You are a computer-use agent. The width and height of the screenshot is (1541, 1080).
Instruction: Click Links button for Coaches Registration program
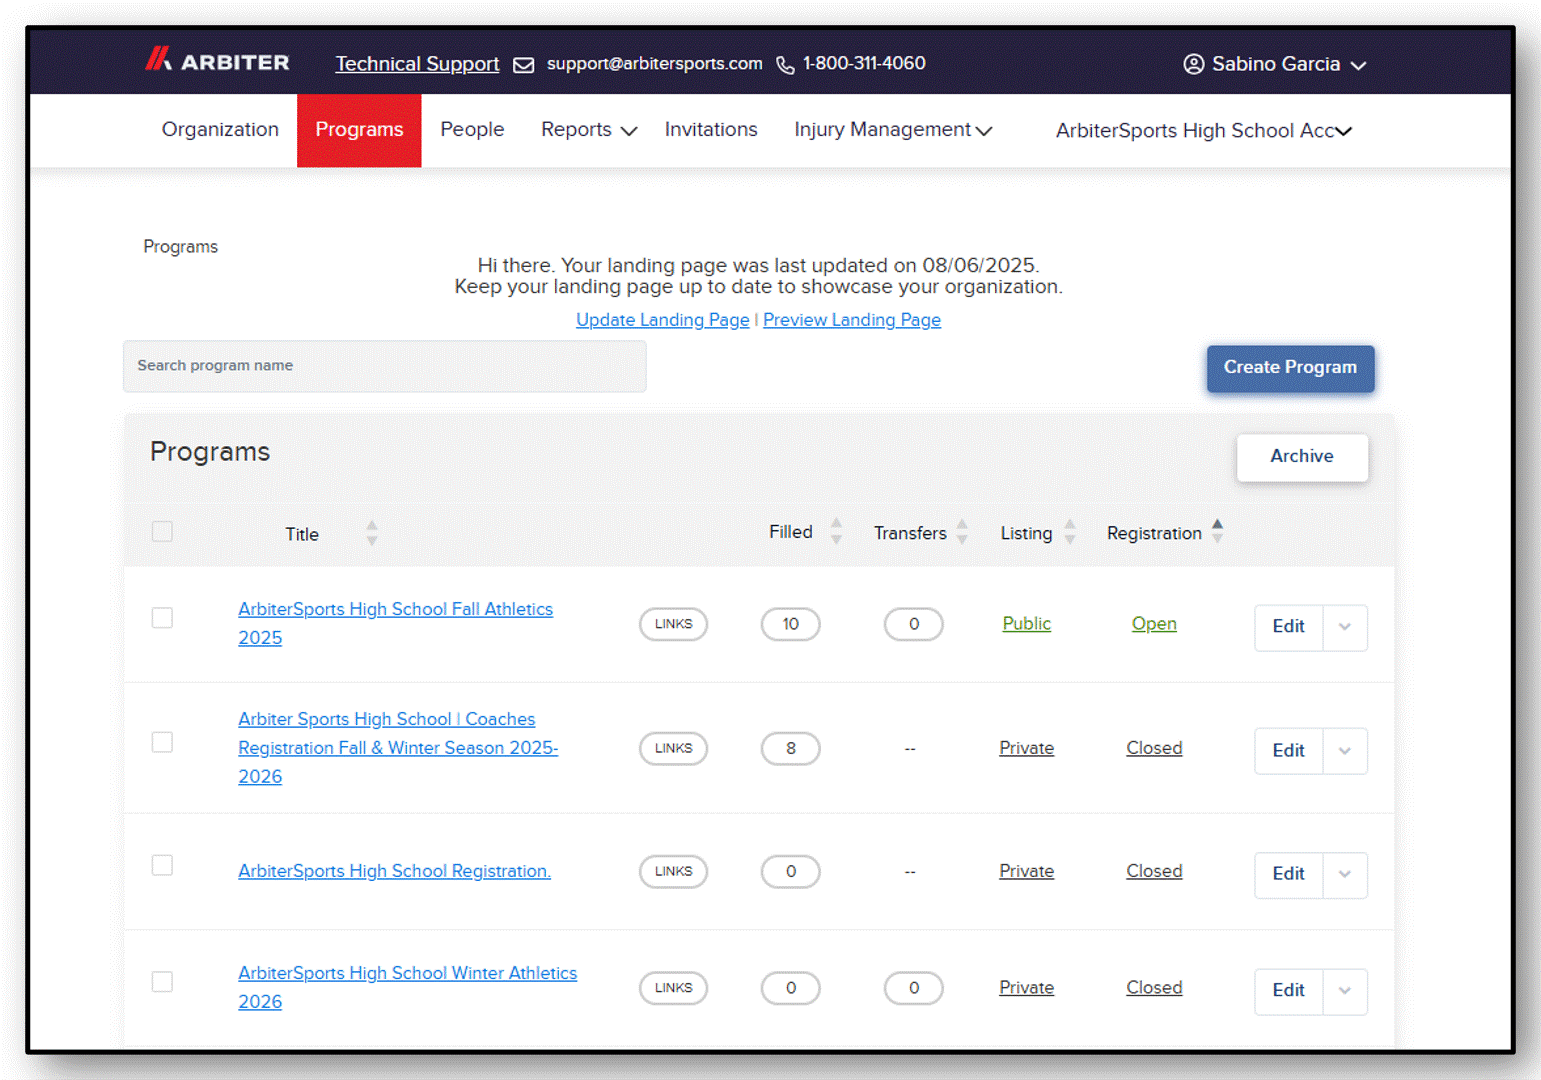(x=673, y=748)
